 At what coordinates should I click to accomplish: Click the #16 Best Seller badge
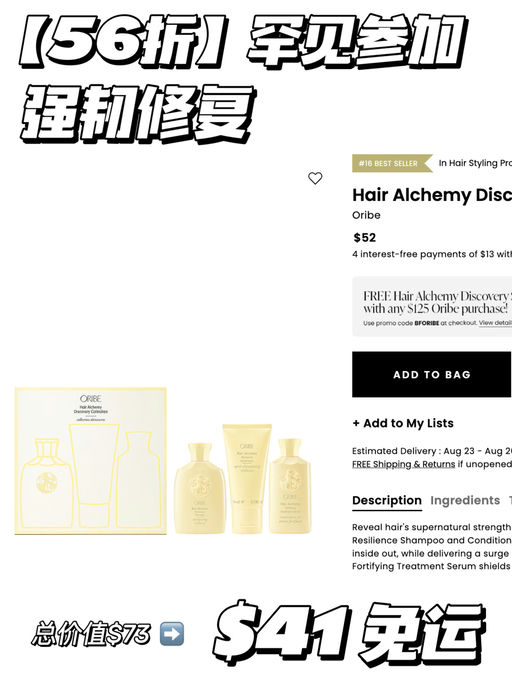[x=392, y=164]
